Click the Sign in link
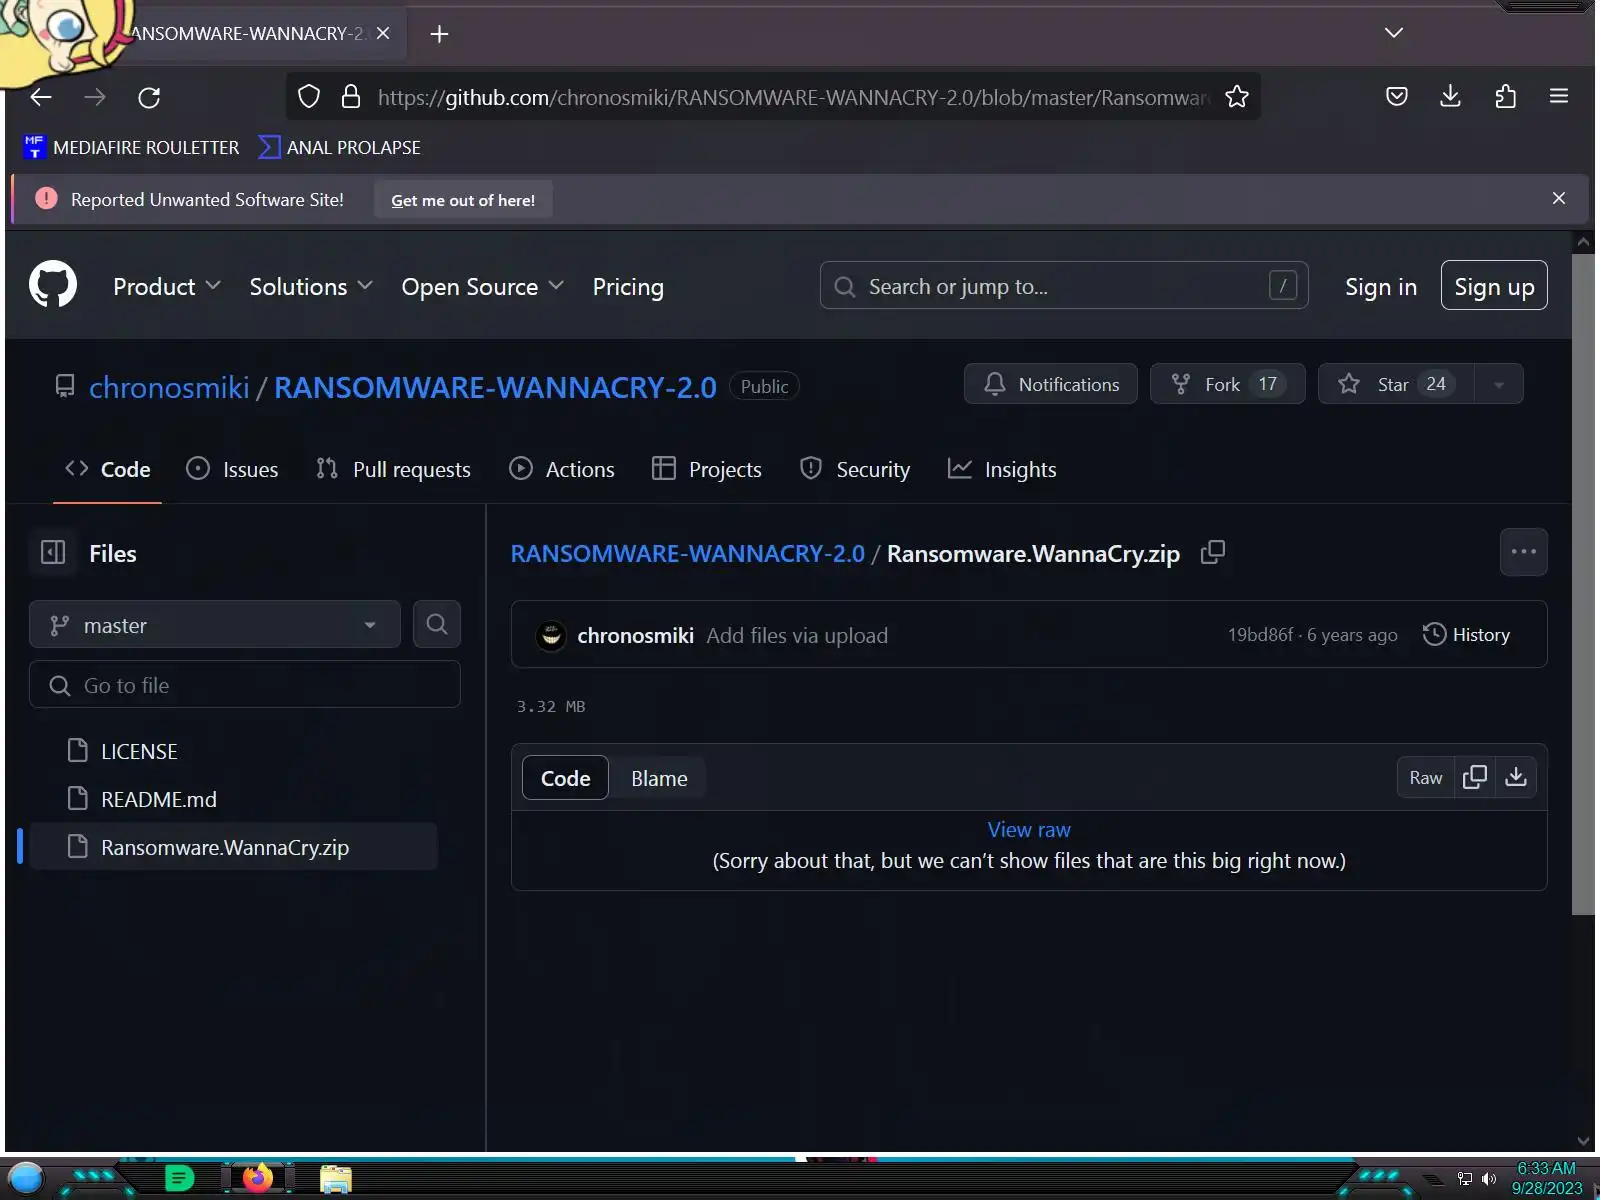 click(1380, 287)
